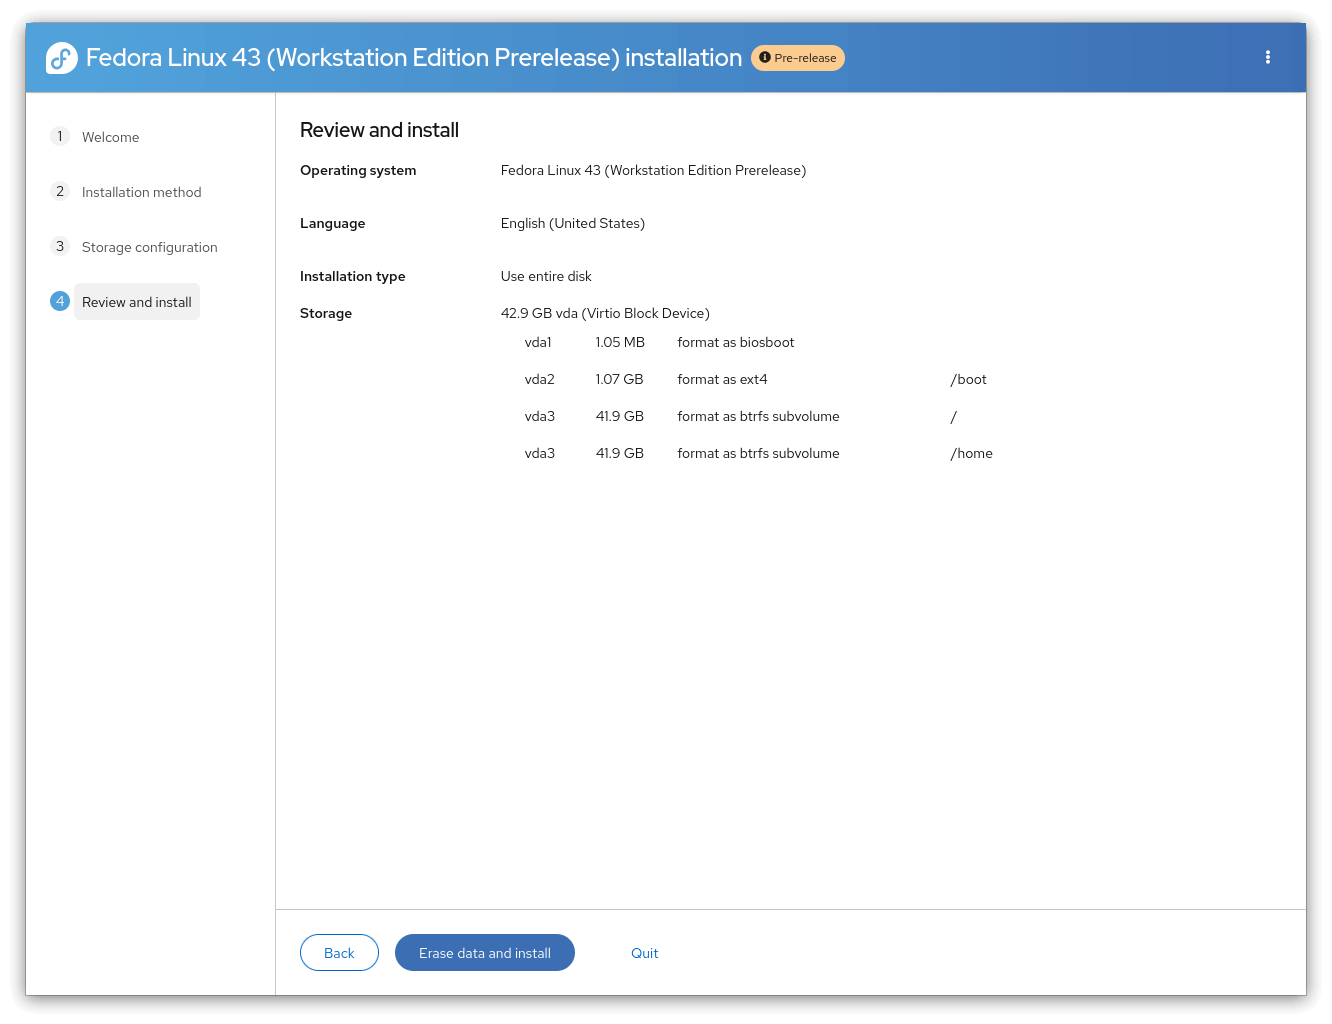
Task: Click the /home mount point
Action: coord(971,453)
